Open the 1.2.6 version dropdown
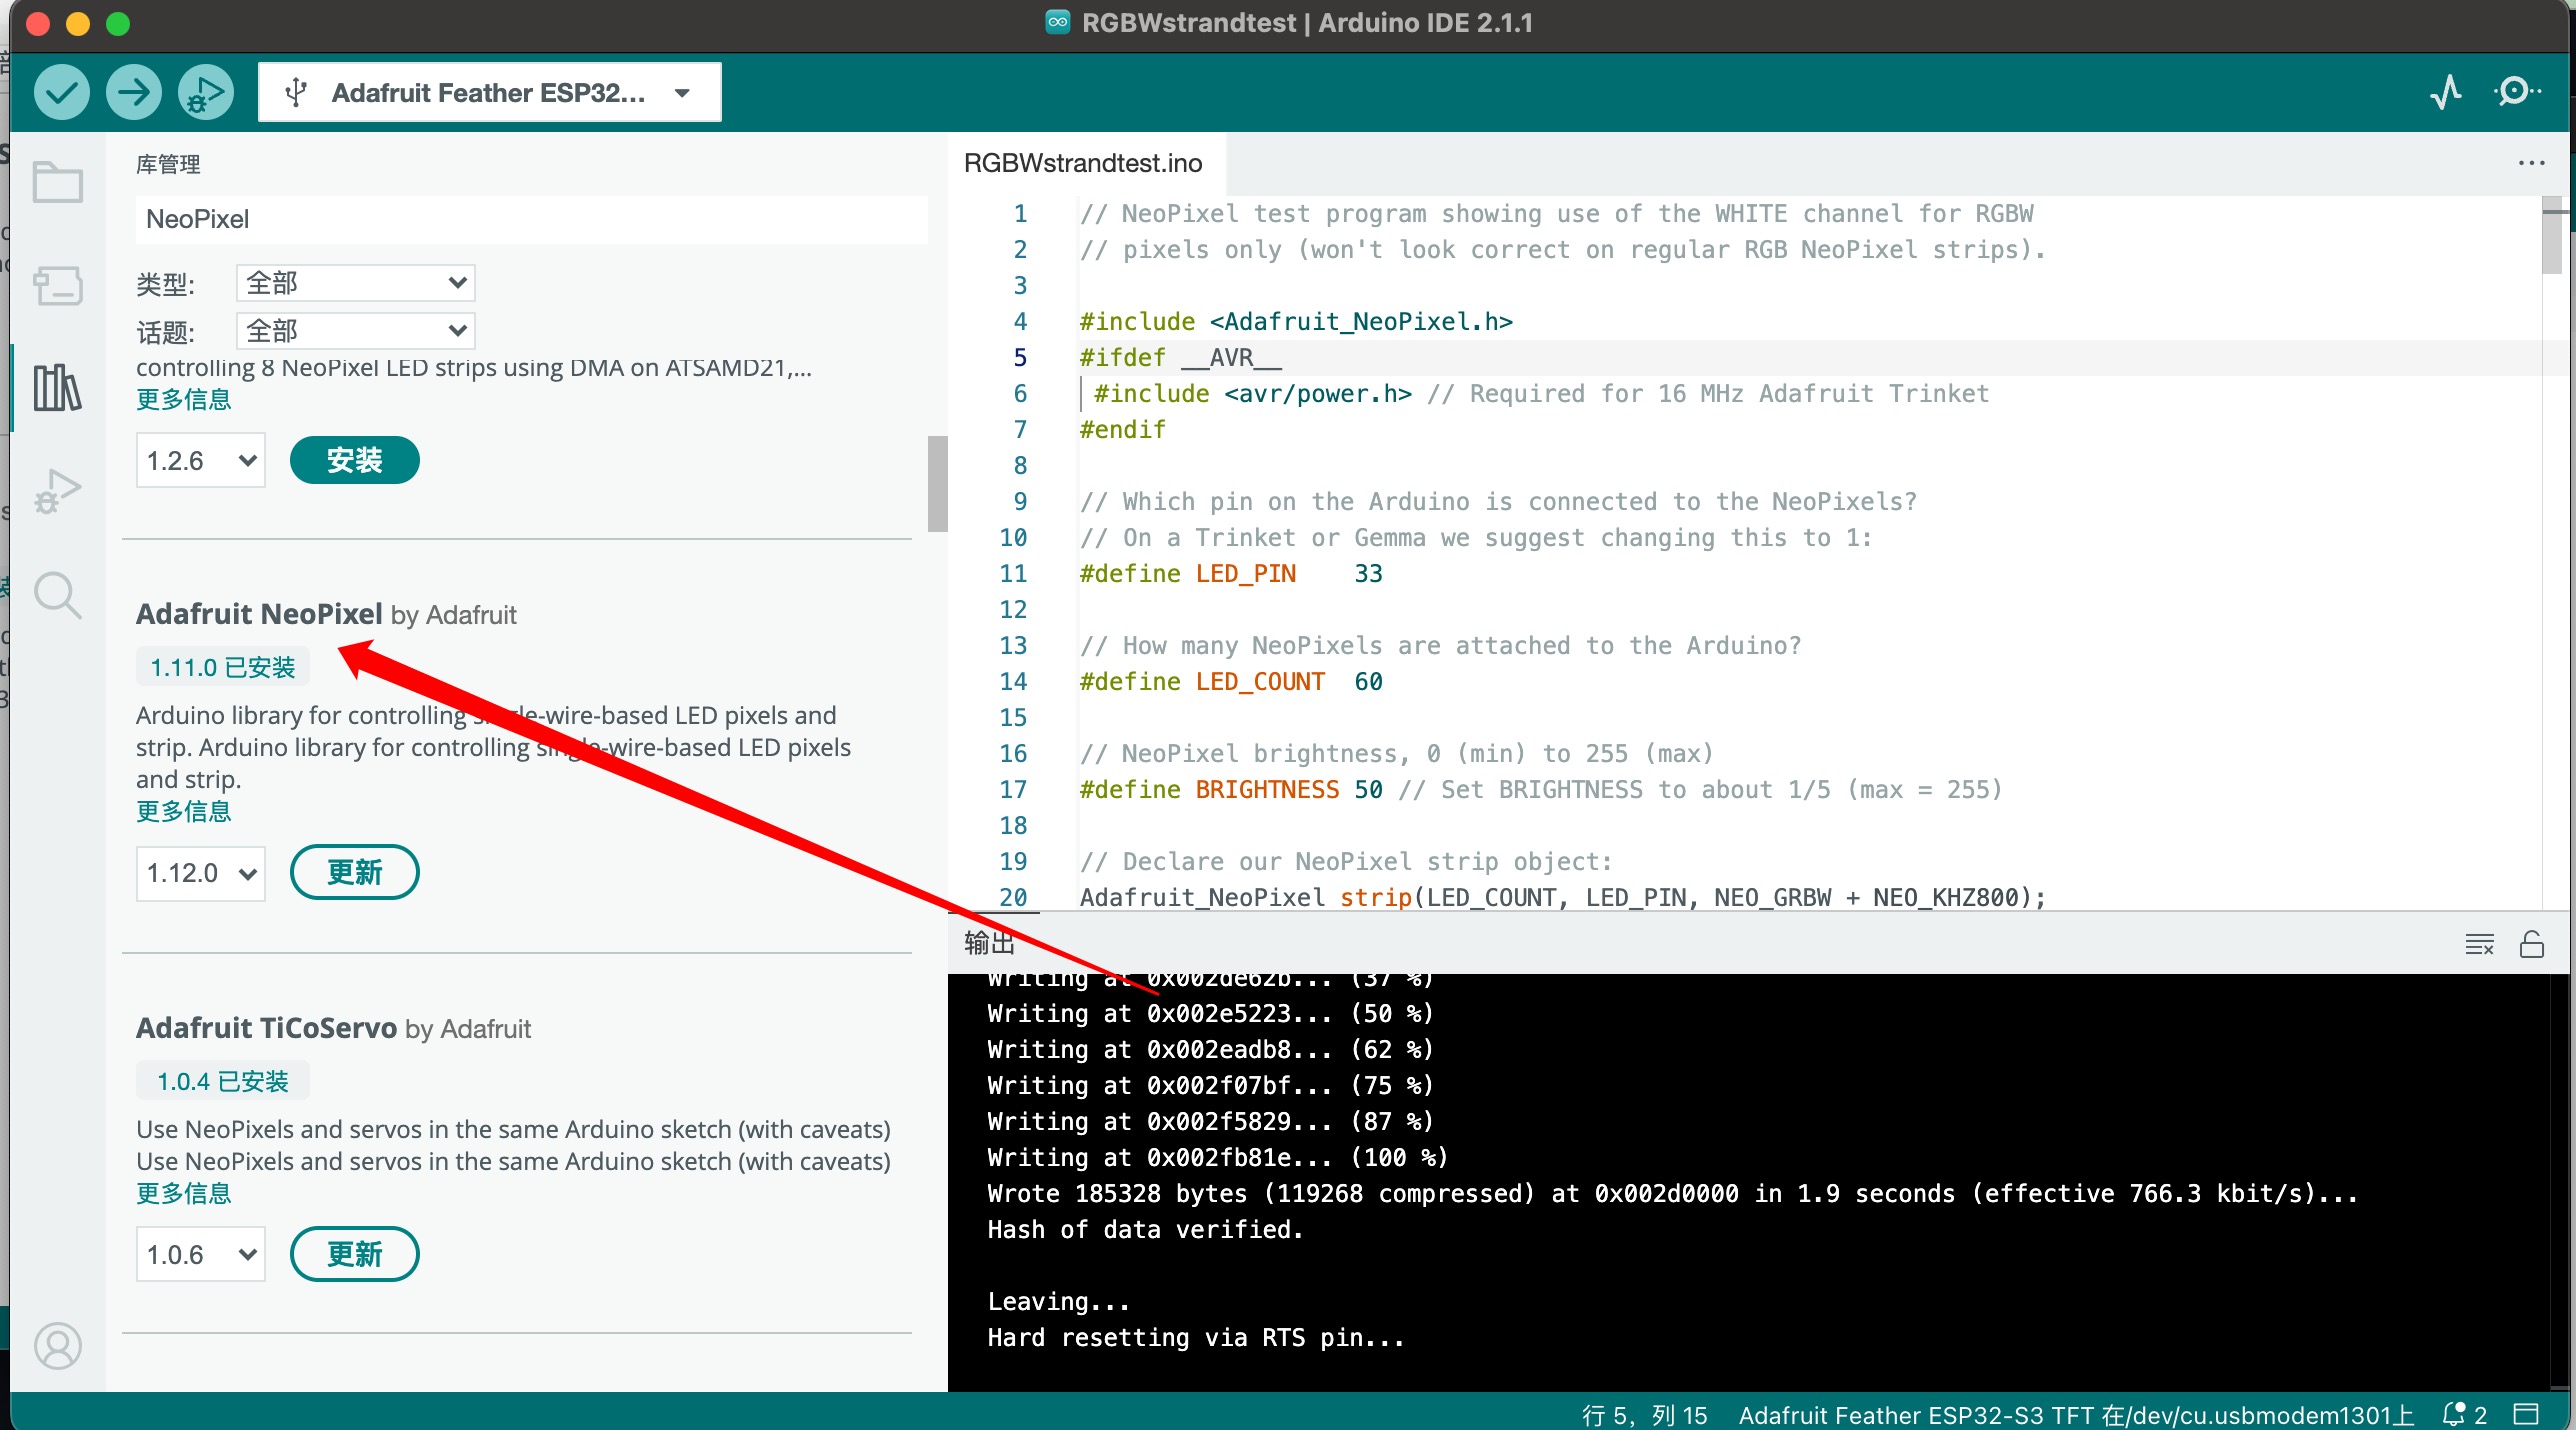This screenshot has height=1430, width=2576. [x=201, y=460]
